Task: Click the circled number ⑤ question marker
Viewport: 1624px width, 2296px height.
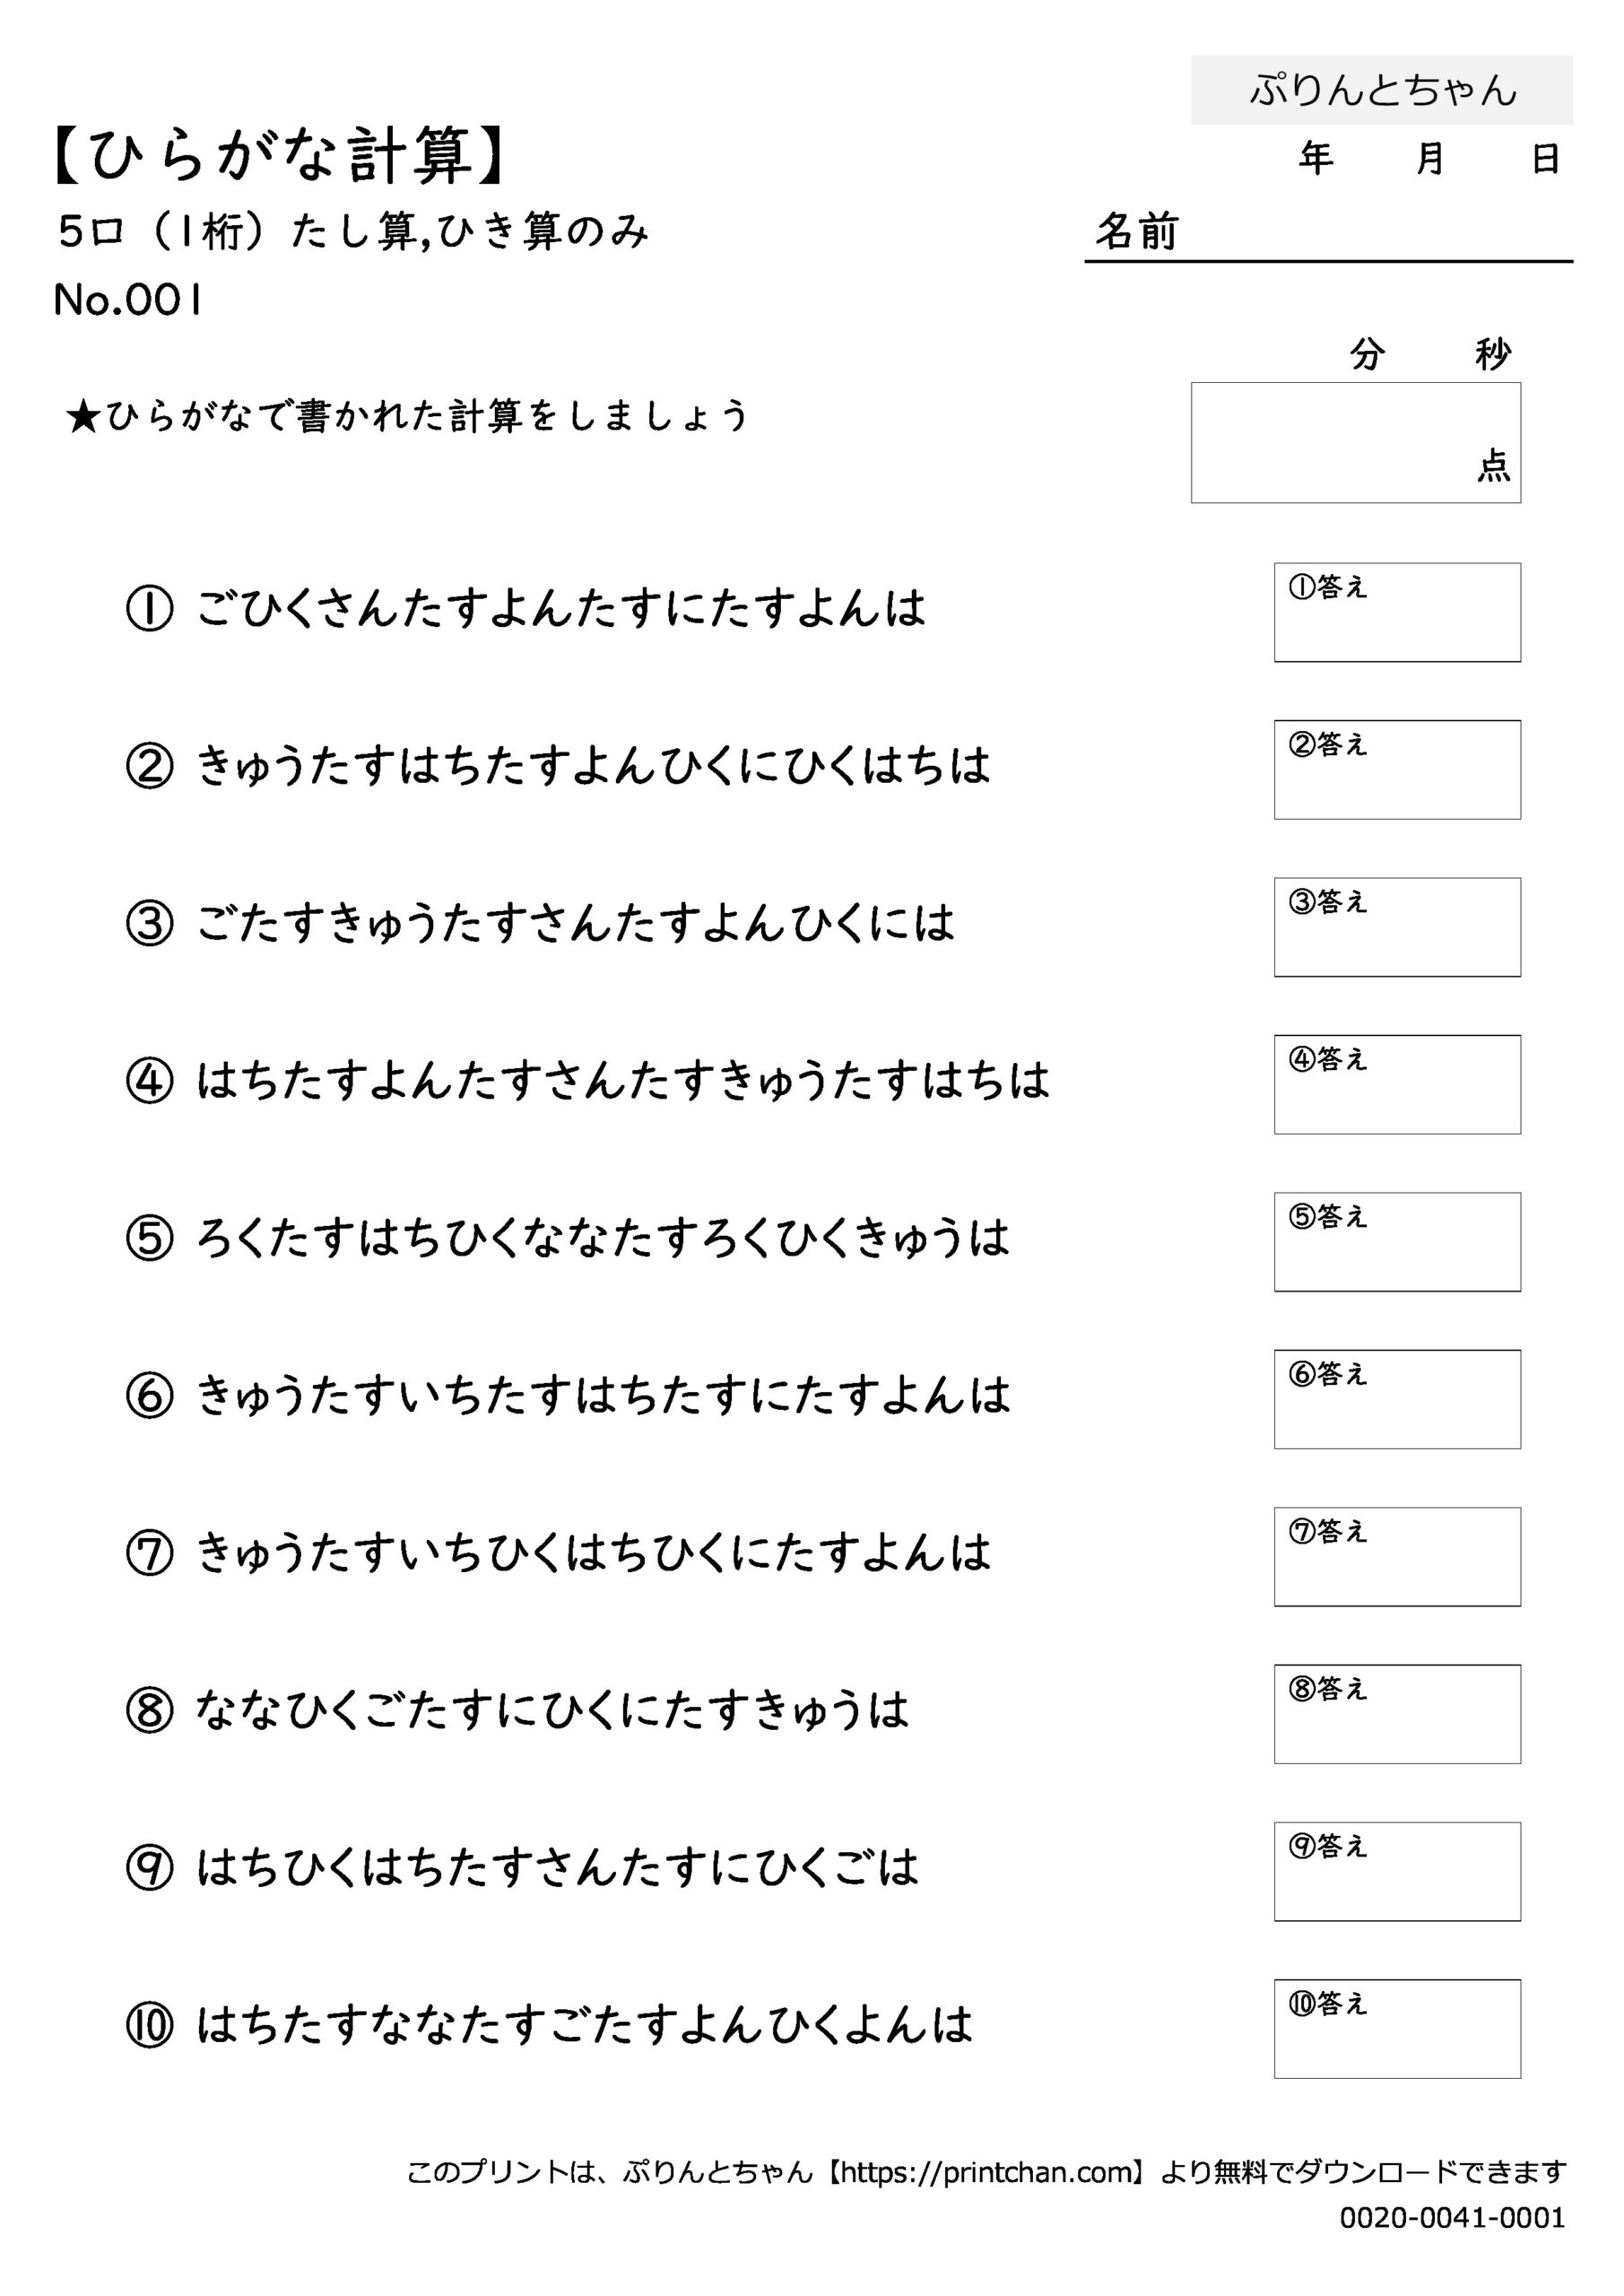Action: (x=150, y=1239)
